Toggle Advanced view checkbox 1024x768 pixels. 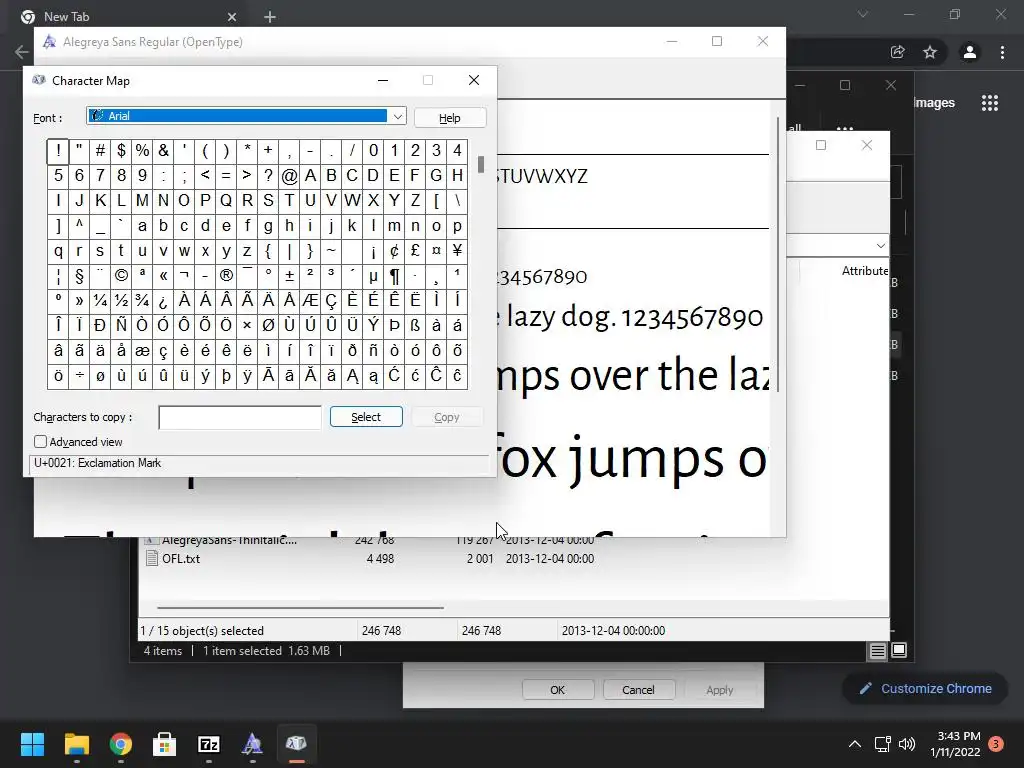pos(40,442)
